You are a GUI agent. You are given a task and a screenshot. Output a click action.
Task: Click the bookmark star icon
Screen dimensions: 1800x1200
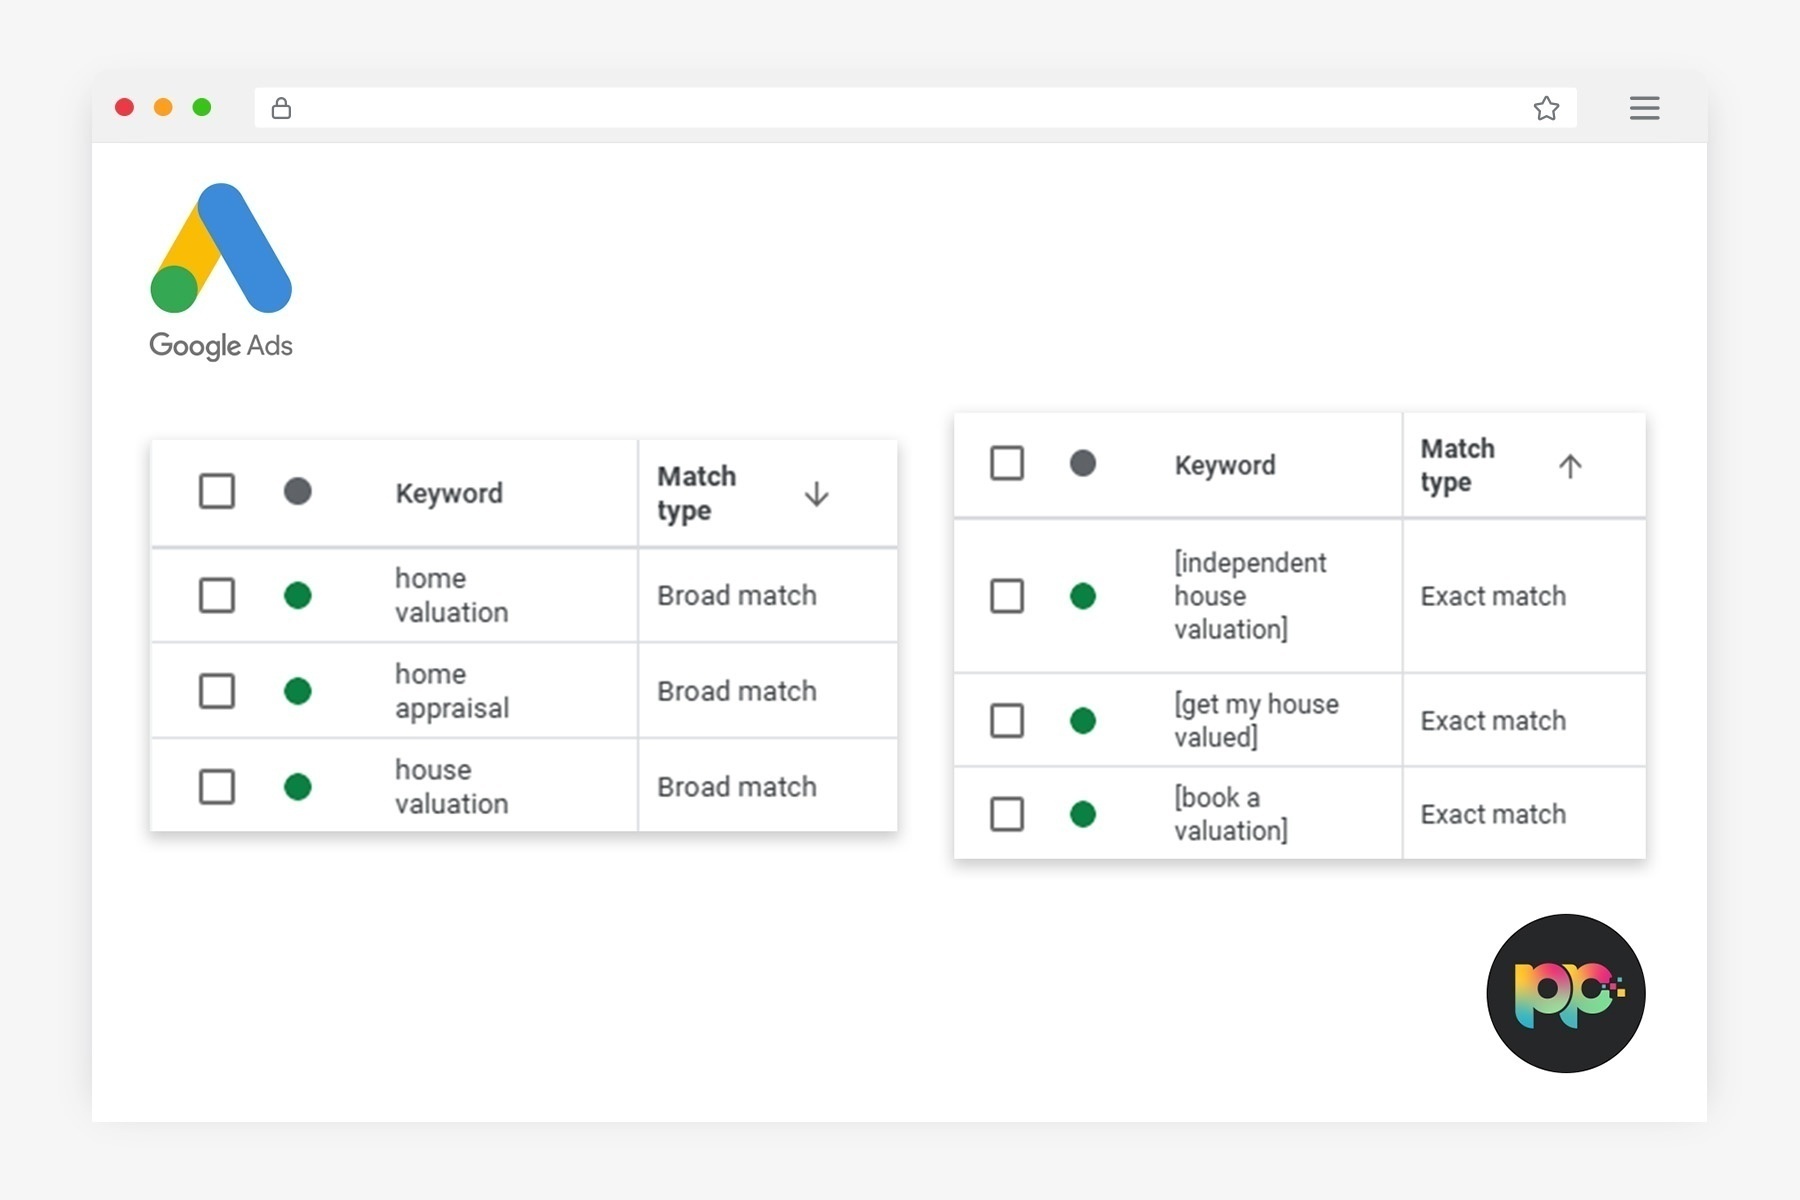[x=1546, y=108]
